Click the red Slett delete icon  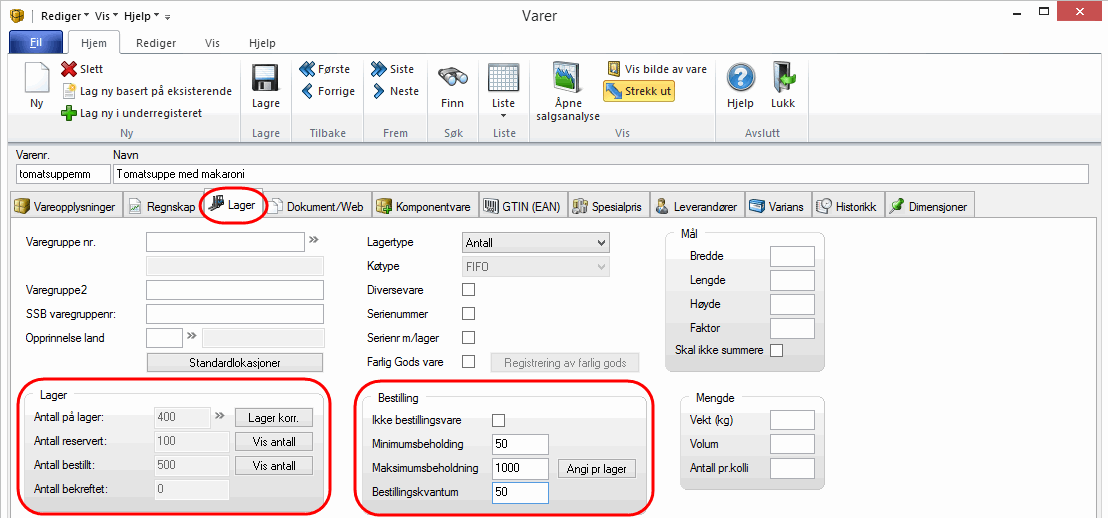tap(69, 69)
